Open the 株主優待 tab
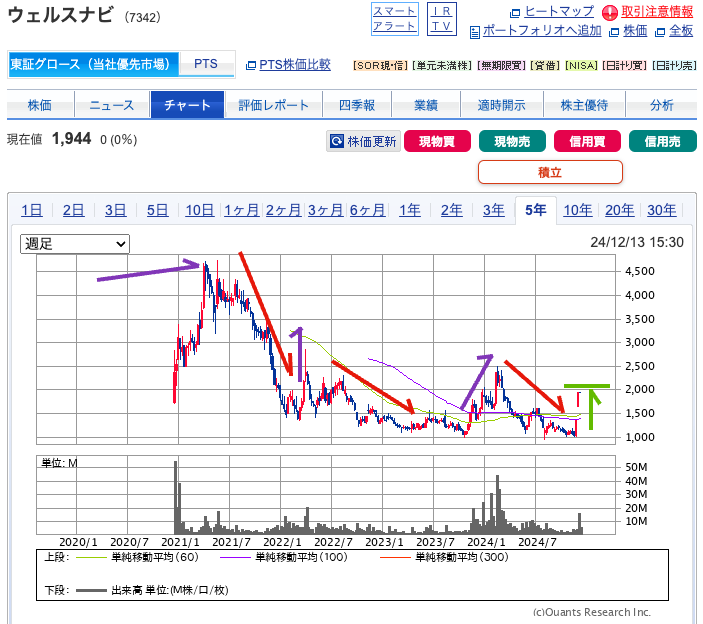The width and height of the screenshot is (703, 624). [584, 105]
